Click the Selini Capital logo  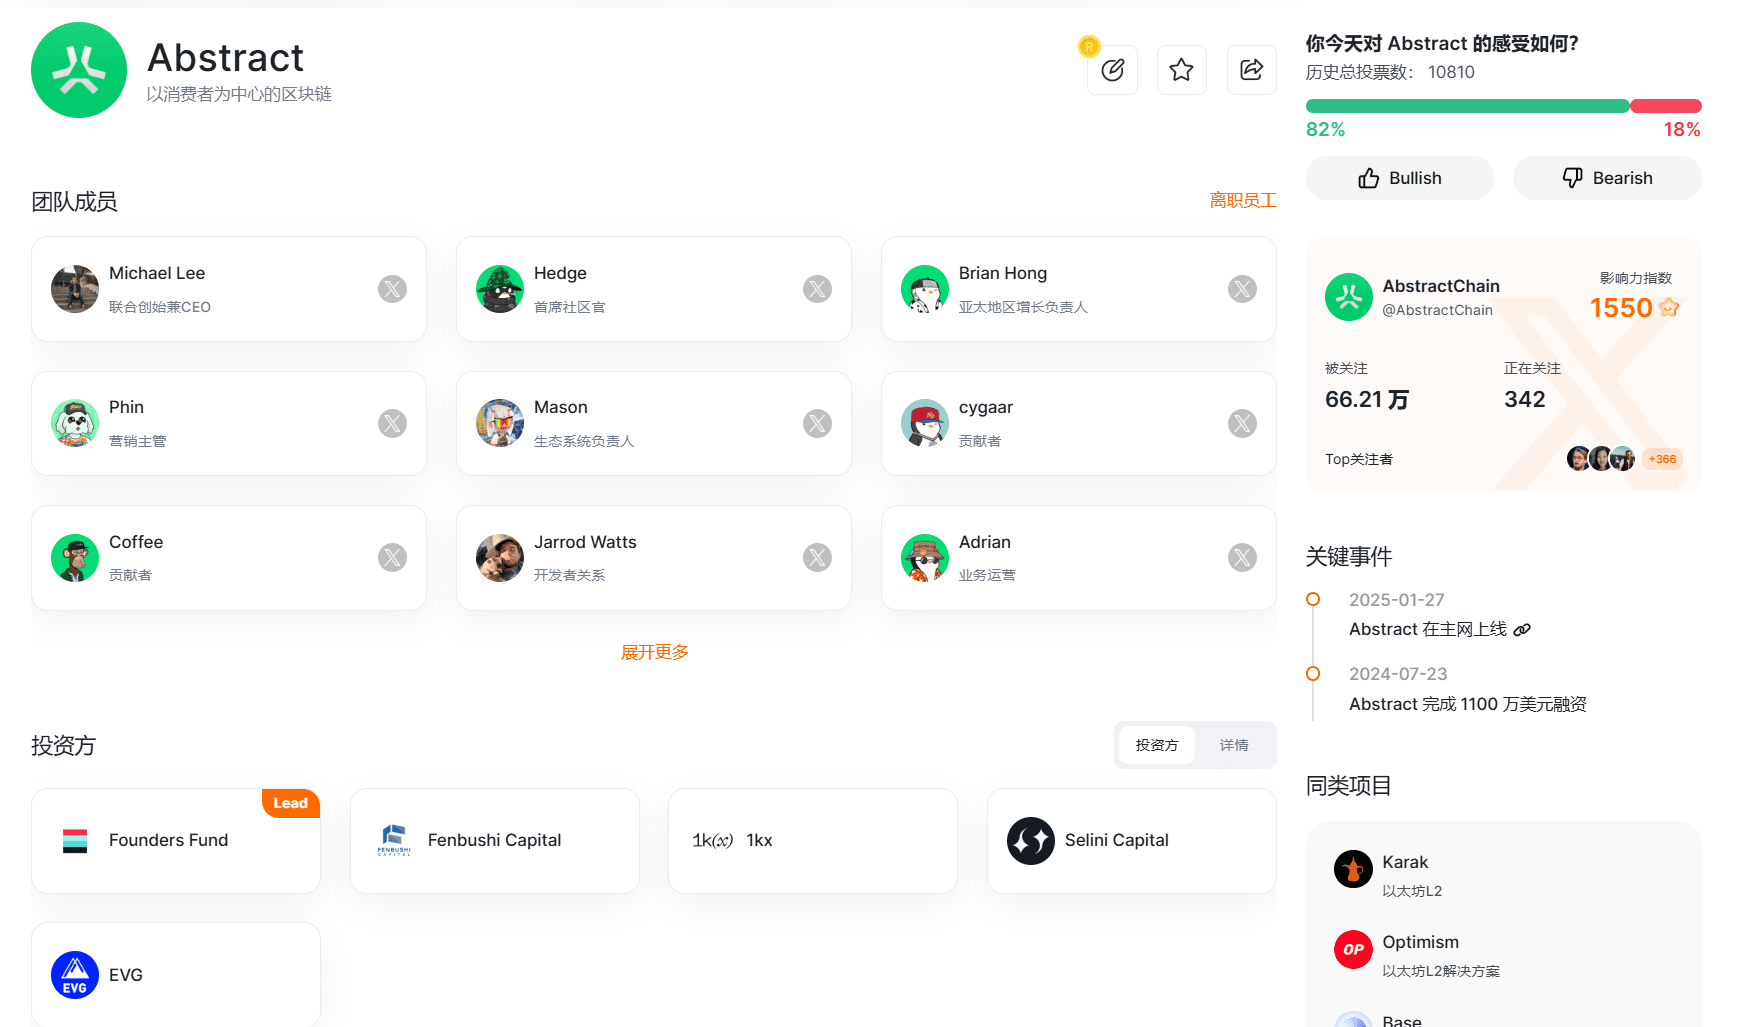(1031, 841)
